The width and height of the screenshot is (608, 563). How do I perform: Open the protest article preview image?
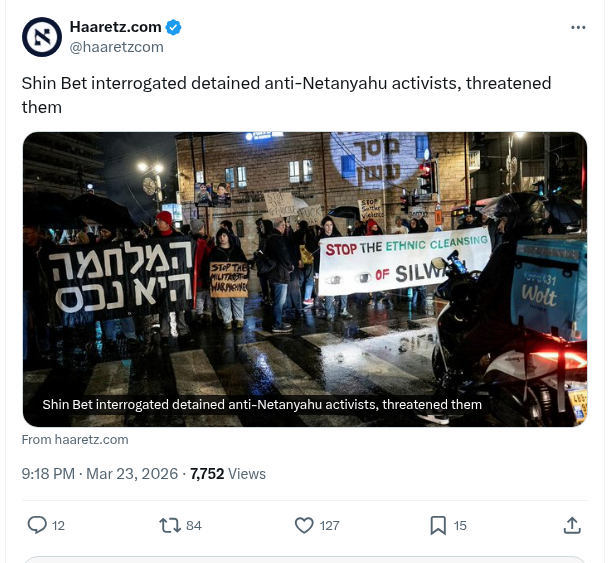pos(305,279)
